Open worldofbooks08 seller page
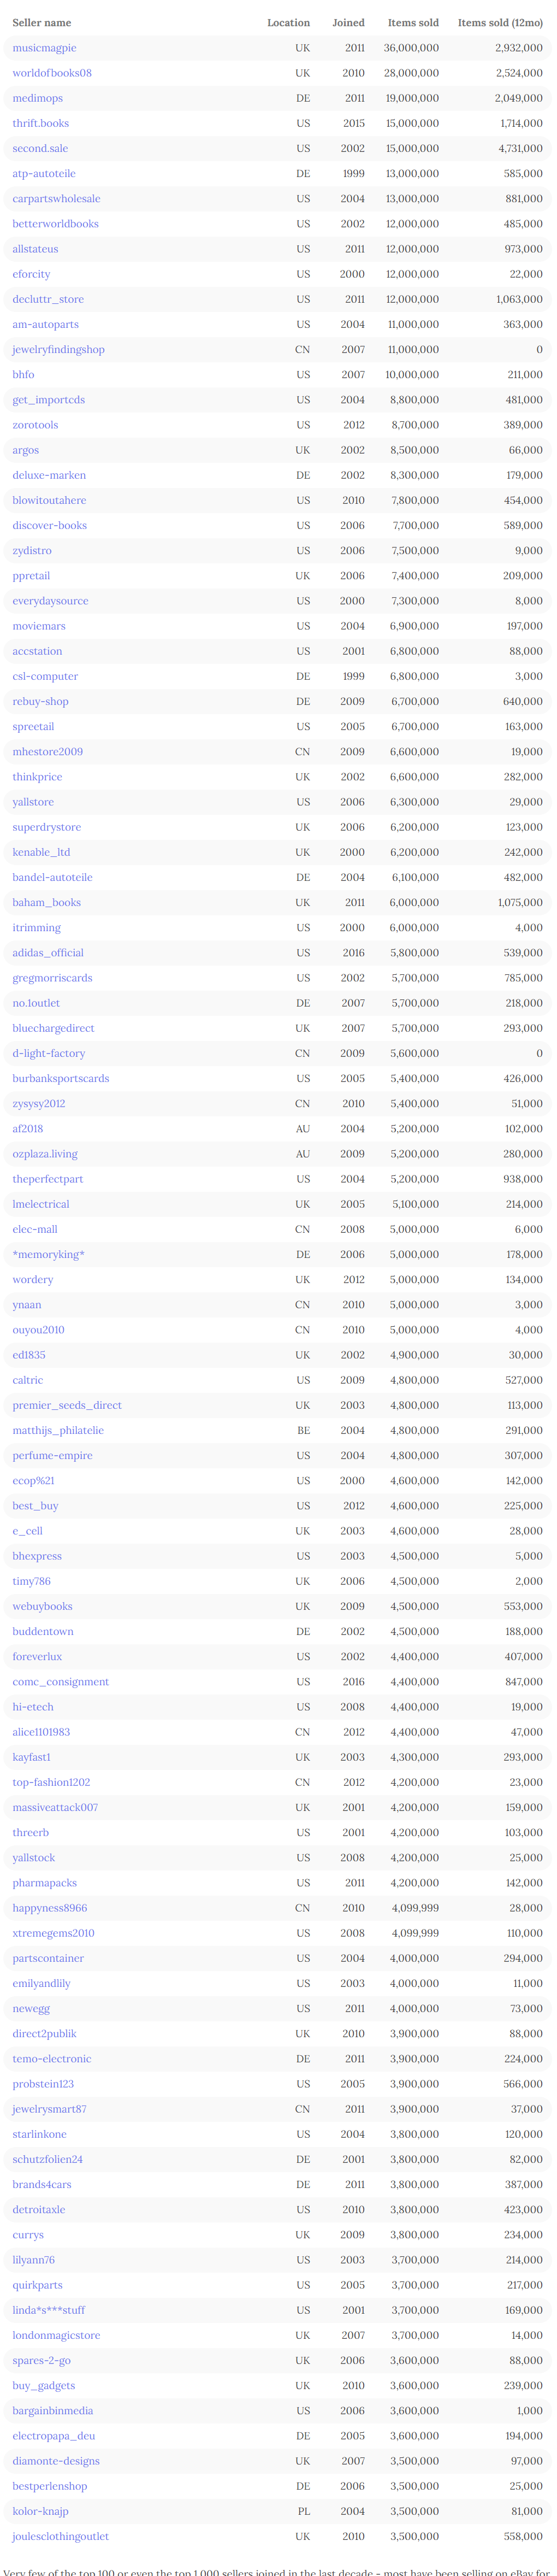 click(x=52, y=73)
